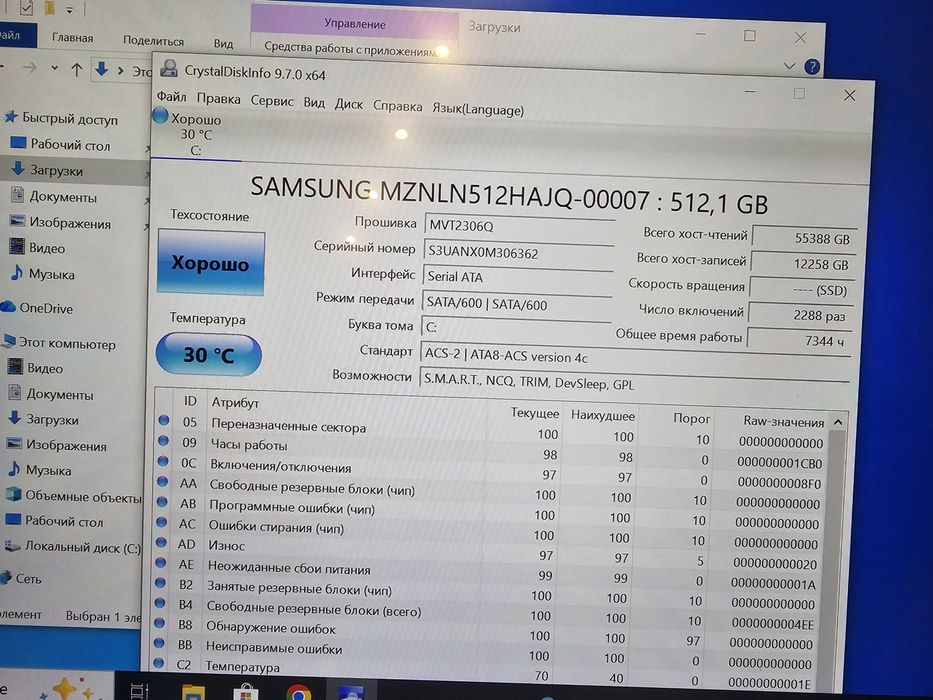Viewport: 933px width, 700px height.
Task: Click the total host writes value 12258 GB
Action: 803,264
